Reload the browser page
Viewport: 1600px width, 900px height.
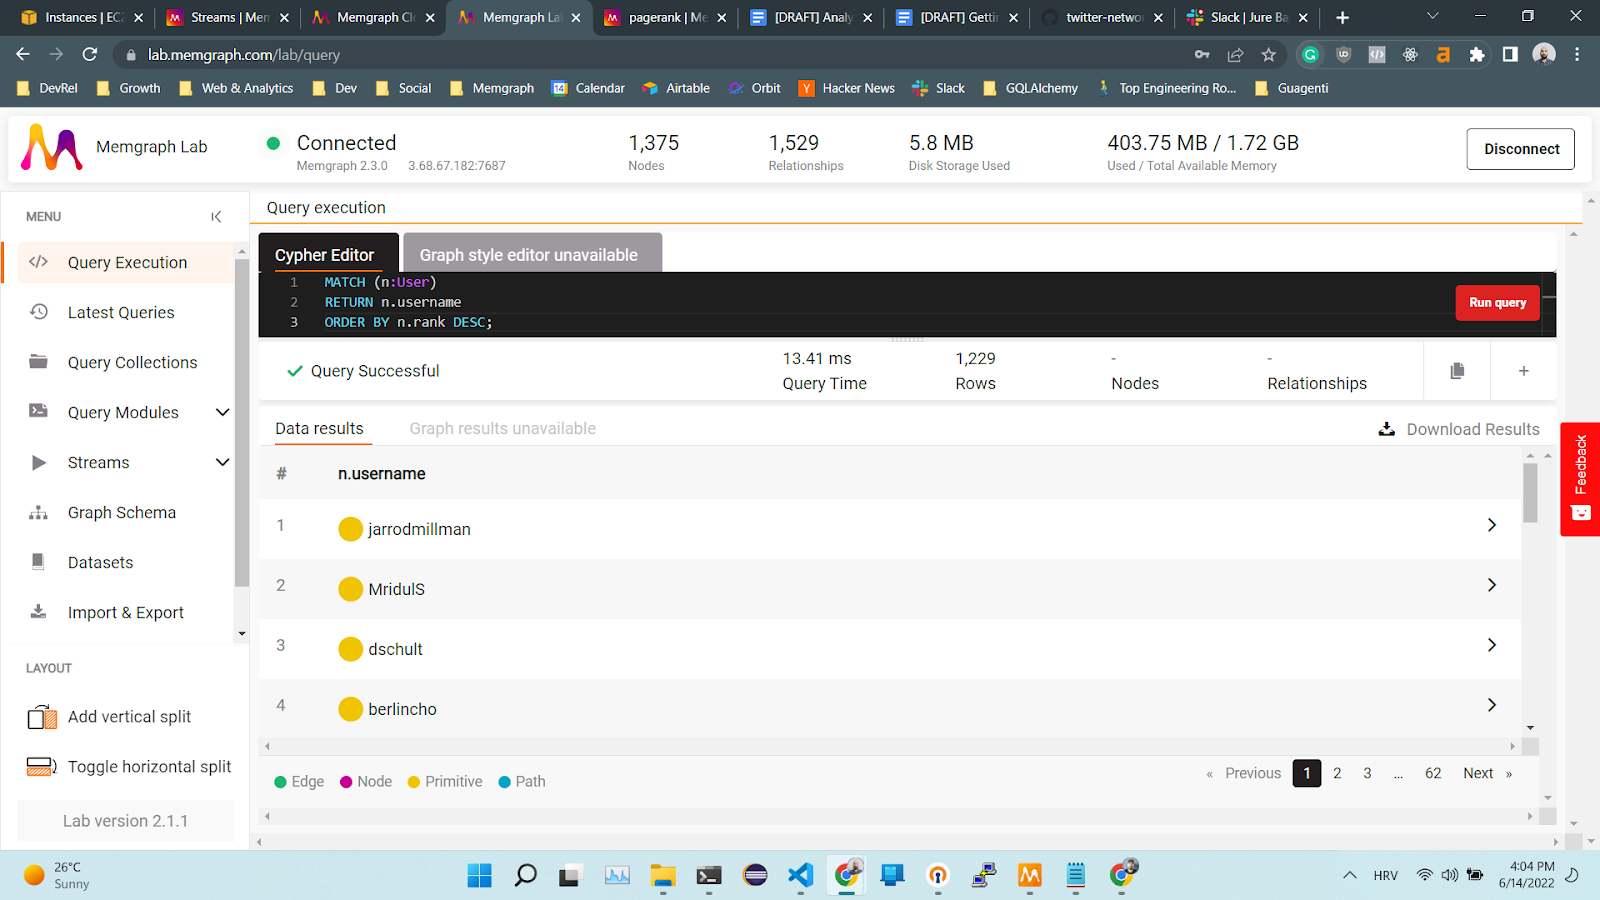90,54
